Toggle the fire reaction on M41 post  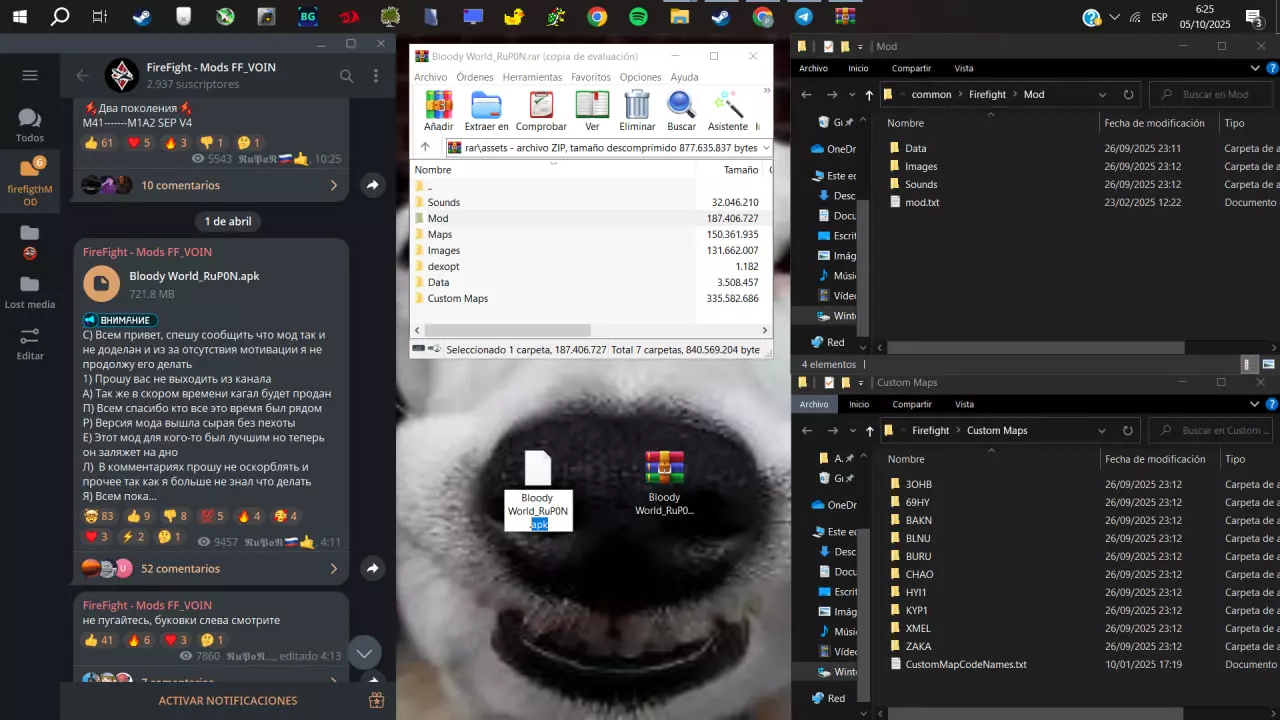176,143
